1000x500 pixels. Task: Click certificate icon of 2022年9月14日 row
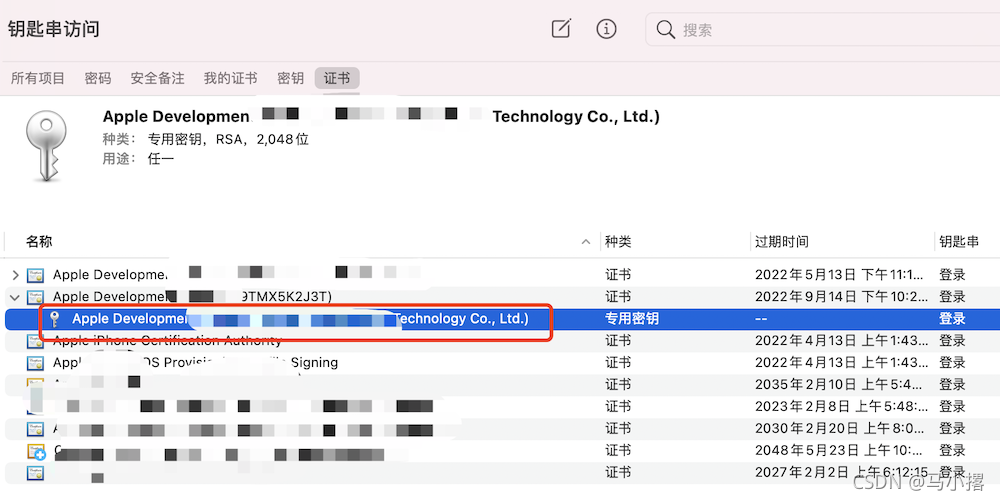35,297
